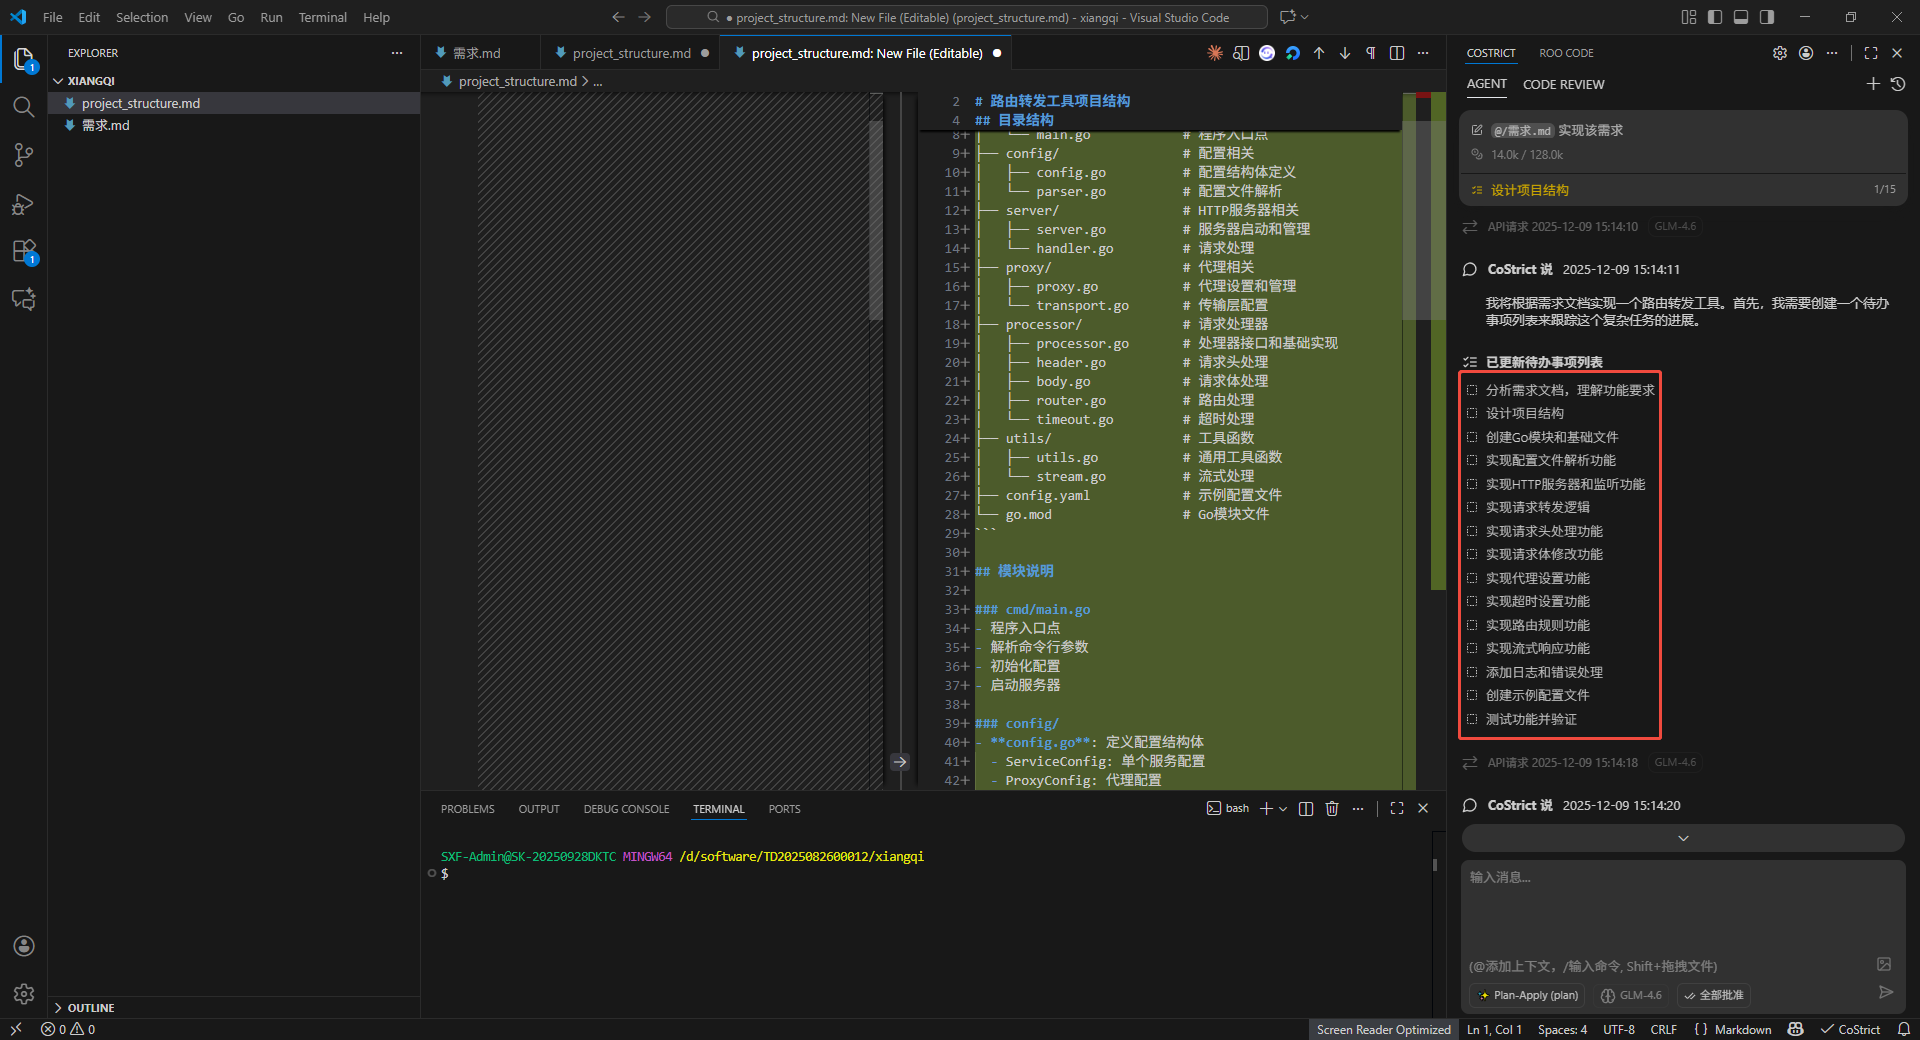The height and width of the screenshot is (1040, 1920).
Task: Click the 全部批准 approve-all button
Action: [x=1714, y=995]
